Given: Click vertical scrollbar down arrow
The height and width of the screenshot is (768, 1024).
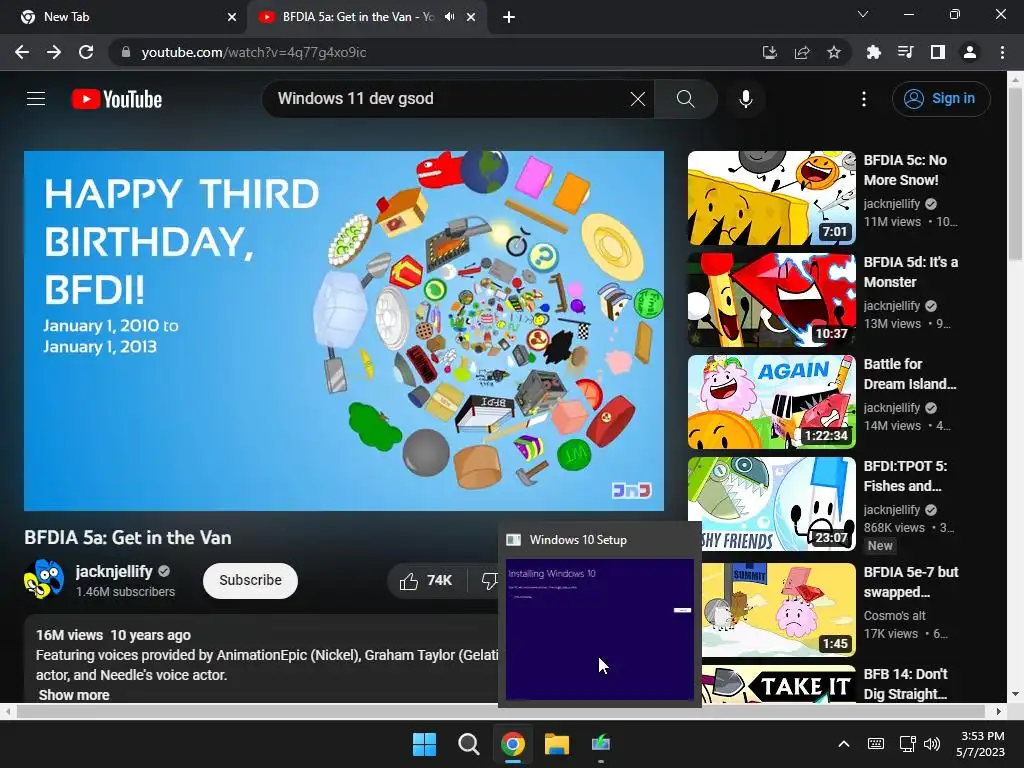Looking at the screenshot, I should click(x=1016, y=694).
